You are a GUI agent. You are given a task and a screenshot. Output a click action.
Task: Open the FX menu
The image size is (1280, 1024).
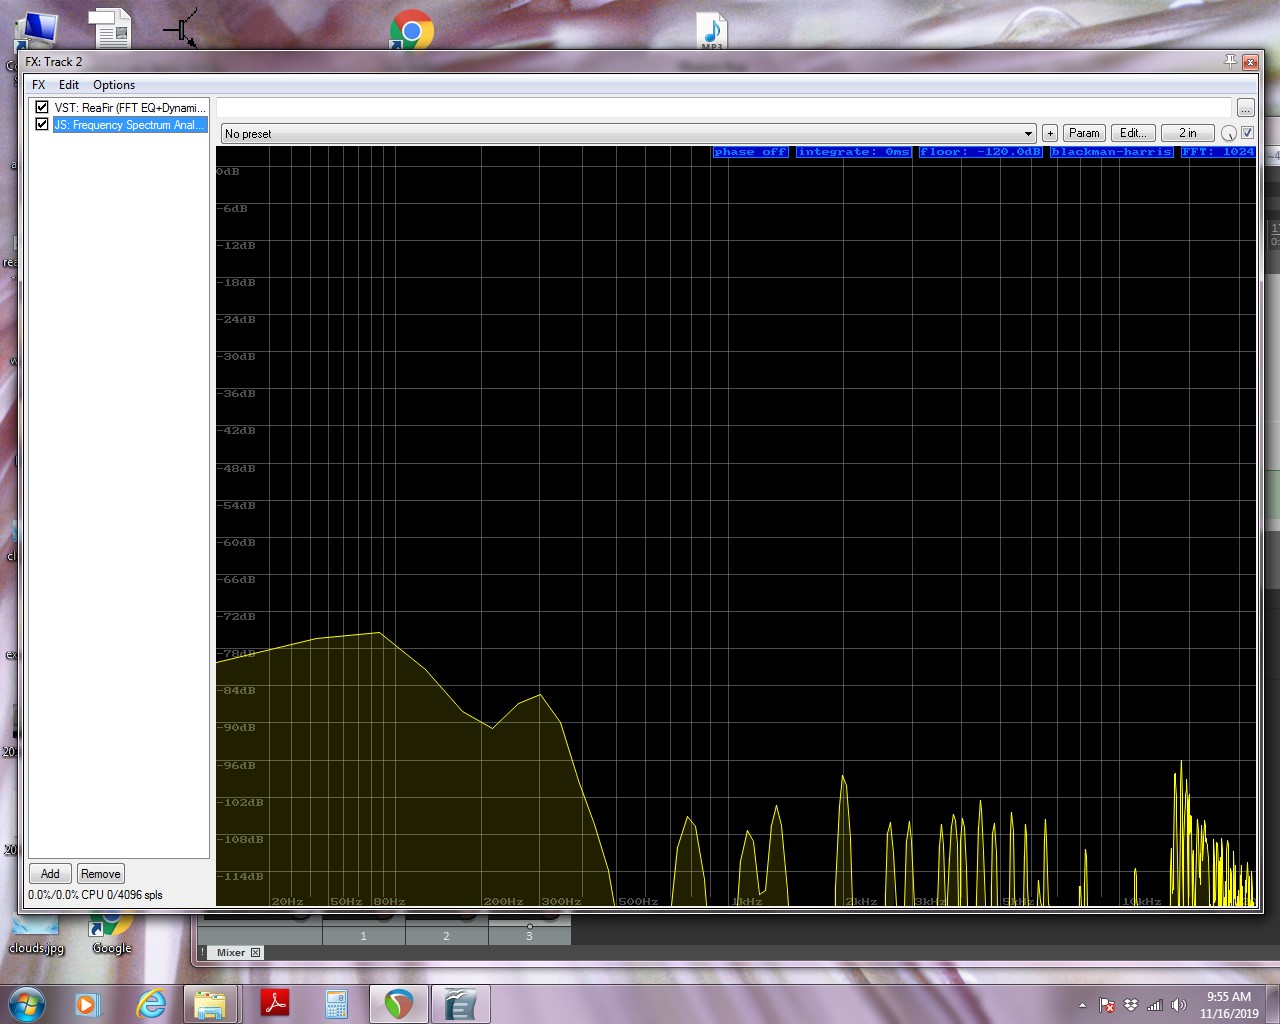pyautogui.click(x=39, y=85)
